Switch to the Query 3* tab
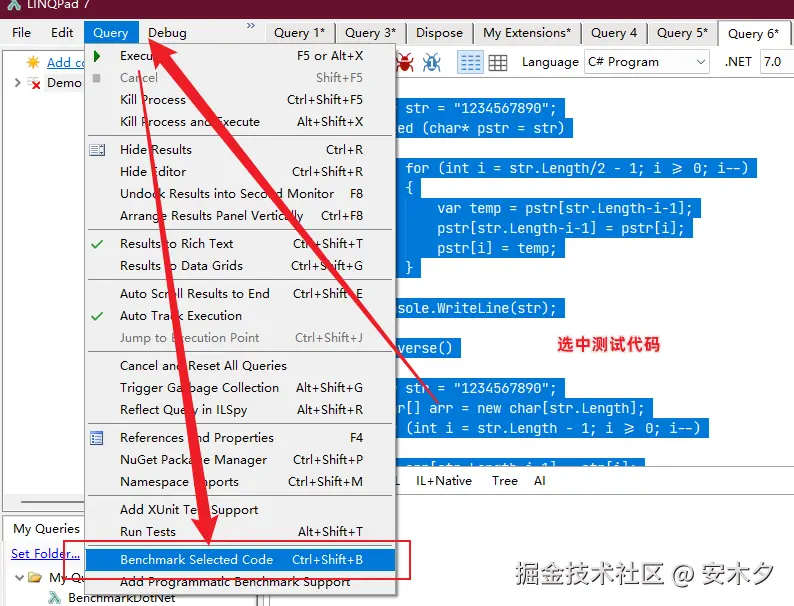This screenshot has width=794, height=606. click(x=370, y=33)
